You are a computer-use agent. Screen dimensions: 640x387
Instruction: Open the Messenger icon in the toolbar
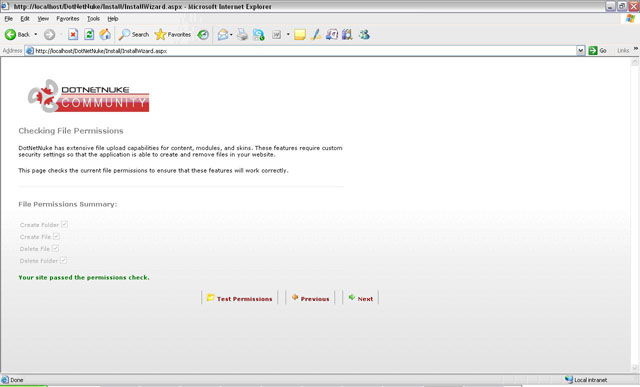click(364, 35)
